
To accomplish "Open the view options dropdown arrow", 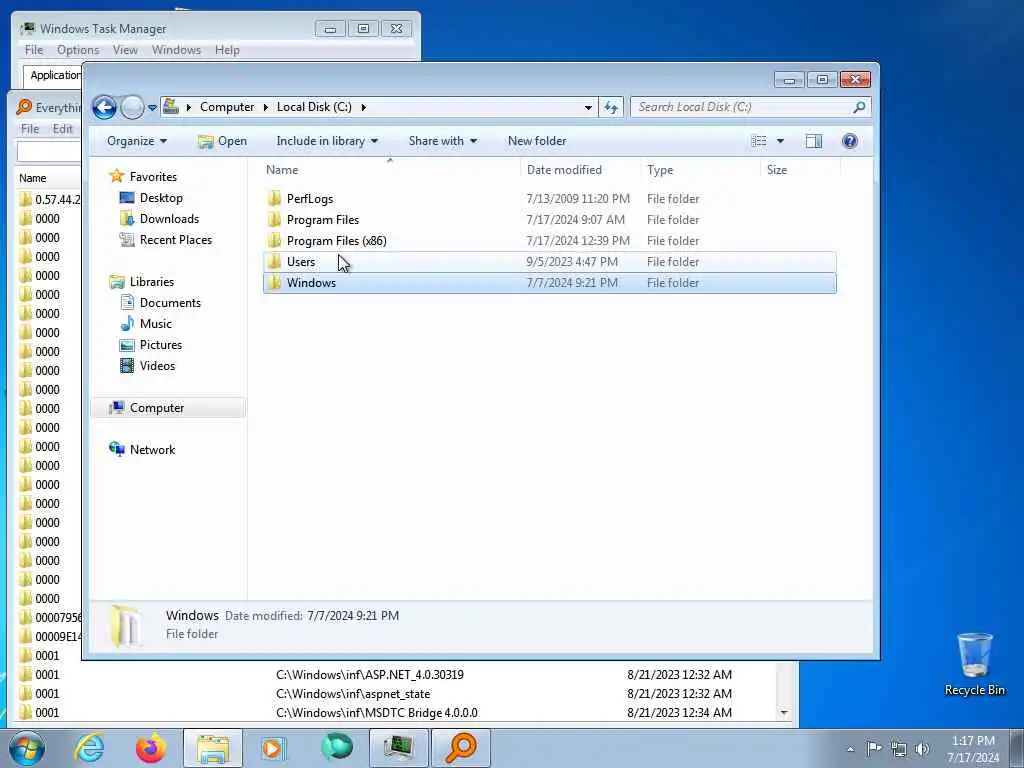I will pos(780,141).
